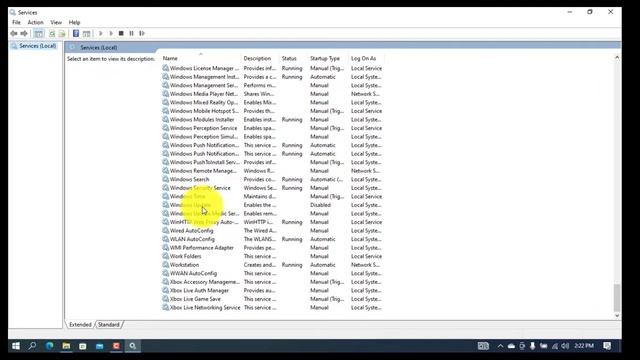Open the View menu
The height and width of the screenshot is (360, 640).
(x=56, y=22)
